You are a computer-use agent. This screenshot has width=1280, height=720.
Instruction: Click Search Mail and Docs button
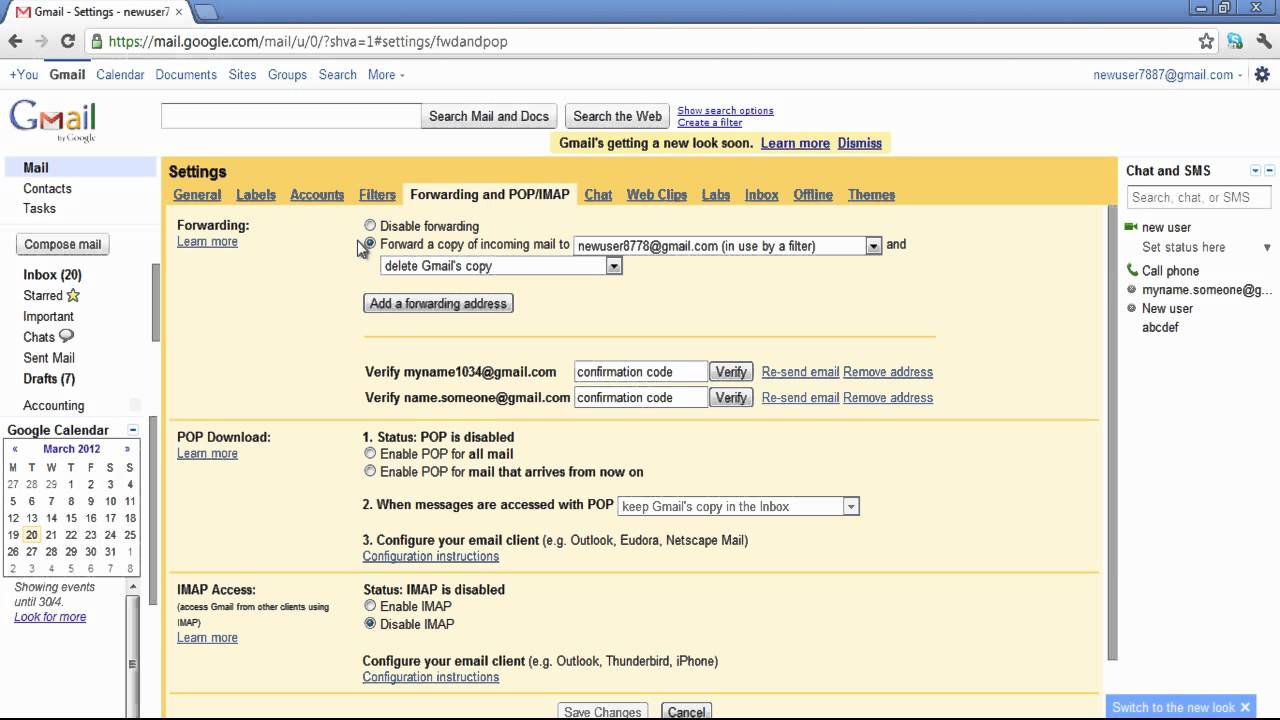tap(489, 116)
